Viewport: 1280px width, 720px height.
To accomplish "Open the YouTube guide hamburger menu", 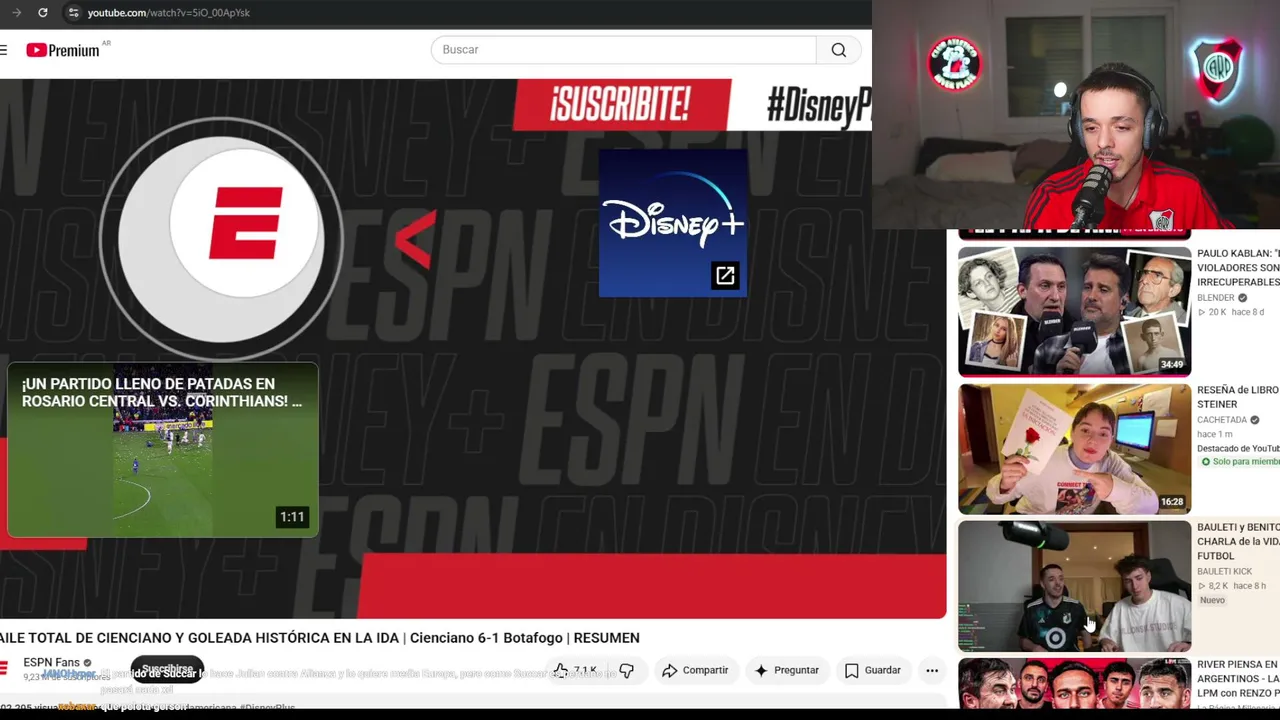I will pyautogui.click(x=4, y=50).
